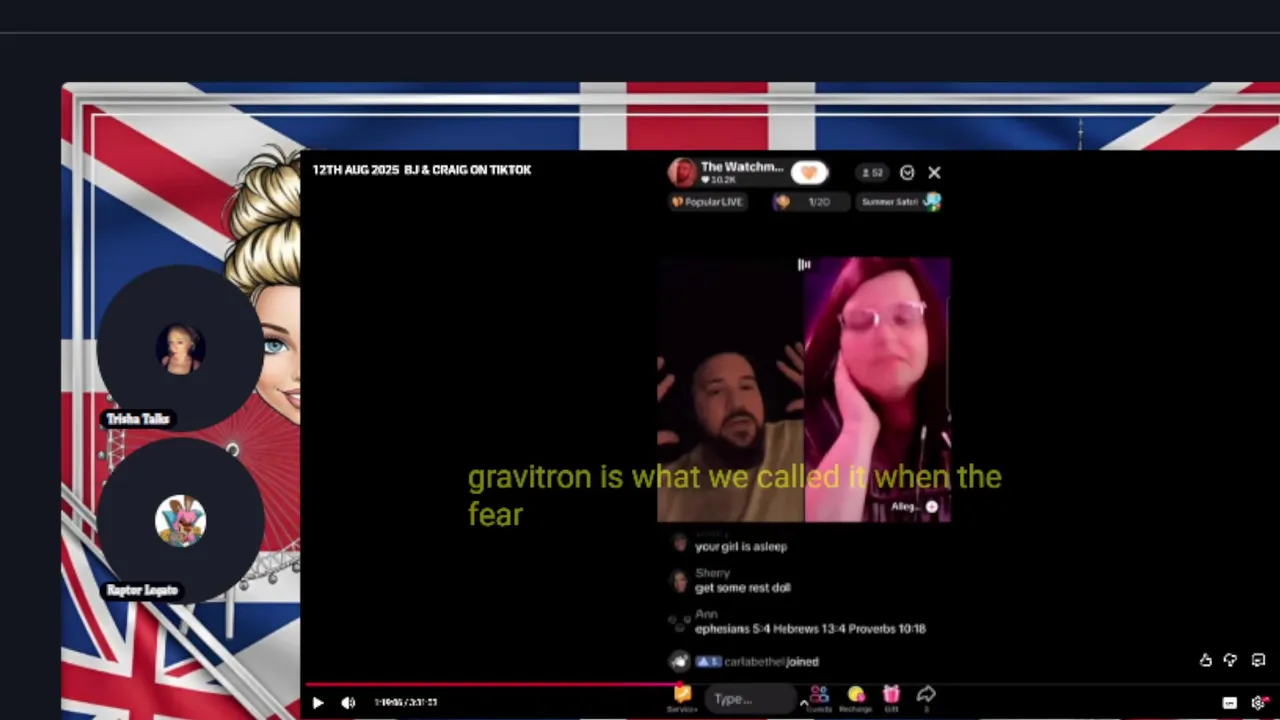Open the 52 viewers list
This screenshot has height=720, width=1280.
click(873, 173)
